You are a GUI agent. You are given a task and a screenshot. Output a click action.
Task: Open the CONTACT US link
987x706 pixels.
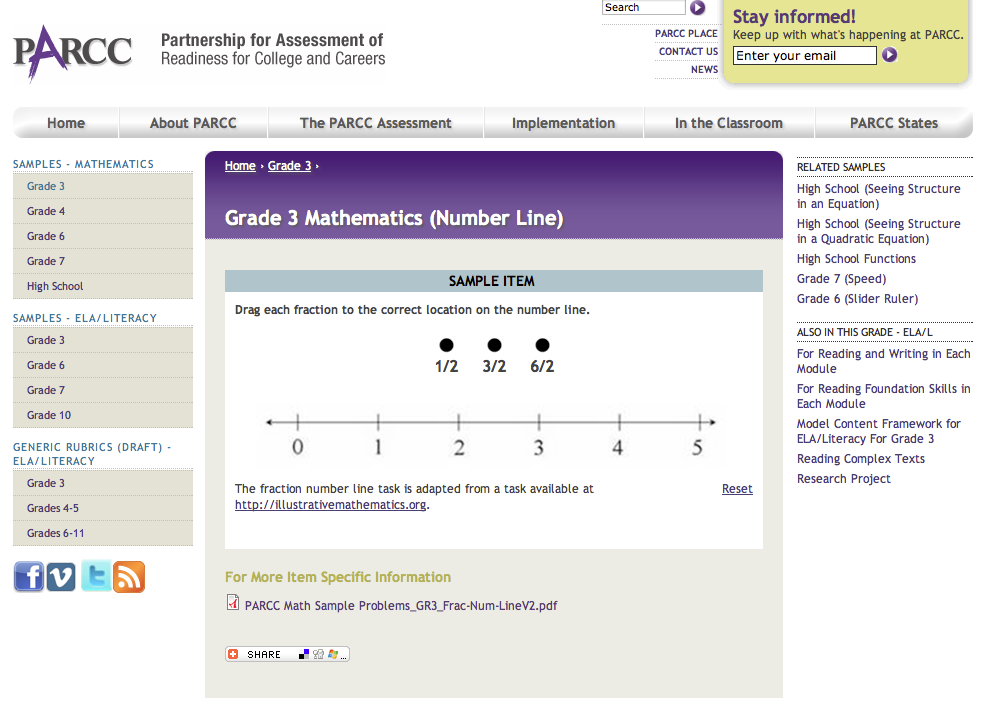(x=688, y=52)
